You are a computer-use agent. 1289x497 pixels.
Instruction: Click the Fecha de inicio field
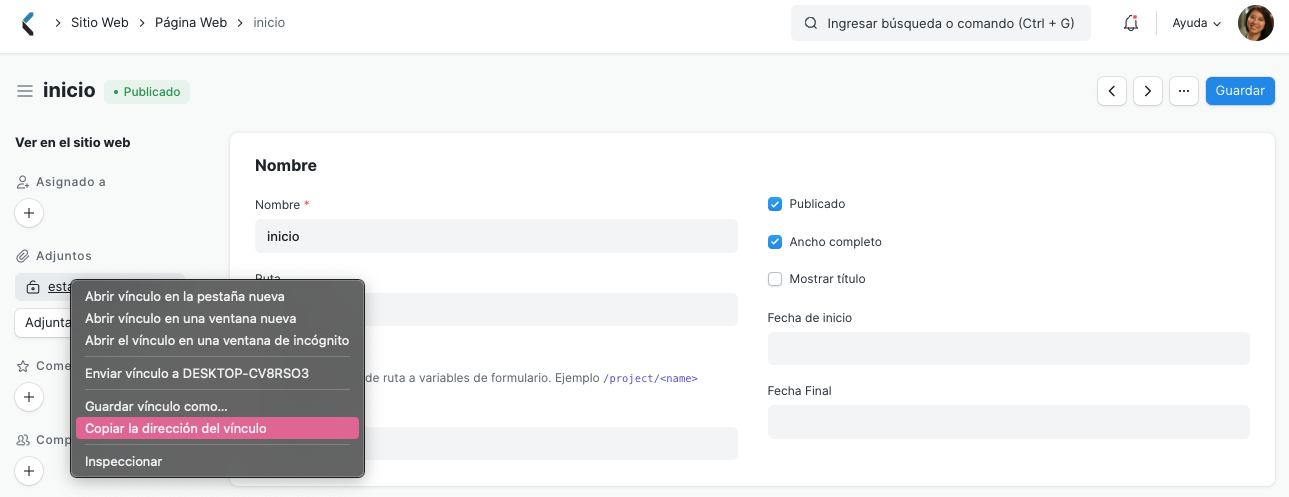coord(1009,349)
